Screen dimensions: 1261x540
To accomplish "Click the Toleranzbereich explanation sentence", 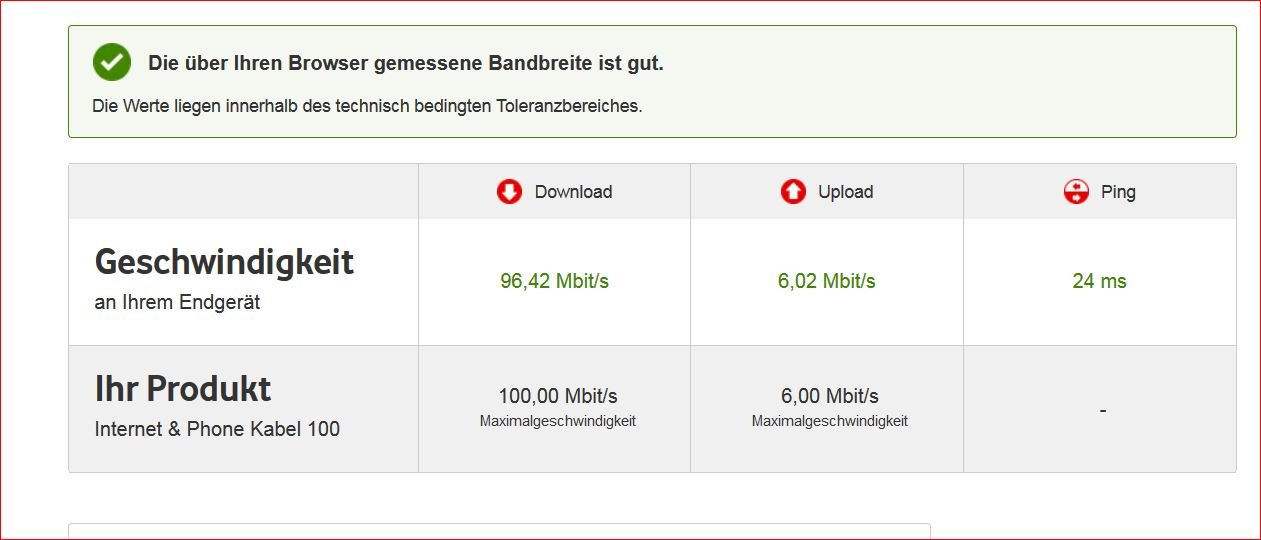I will 367,105.
